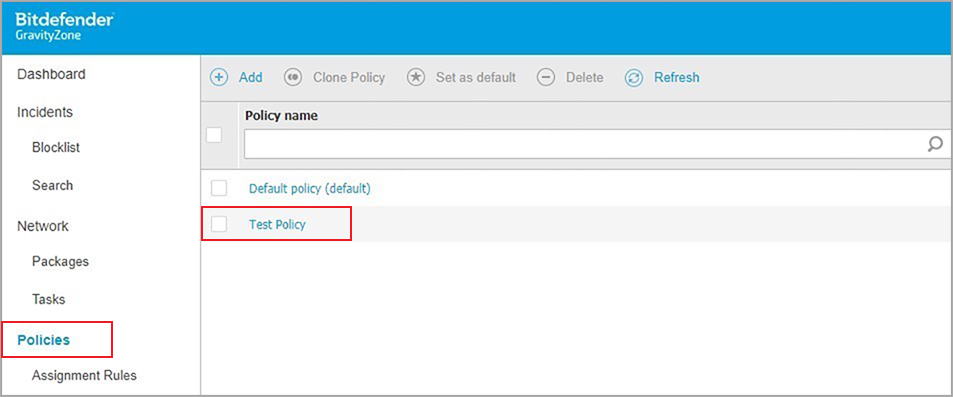Click the Delete minus icon
953x397 pixels.
[546, 78]
